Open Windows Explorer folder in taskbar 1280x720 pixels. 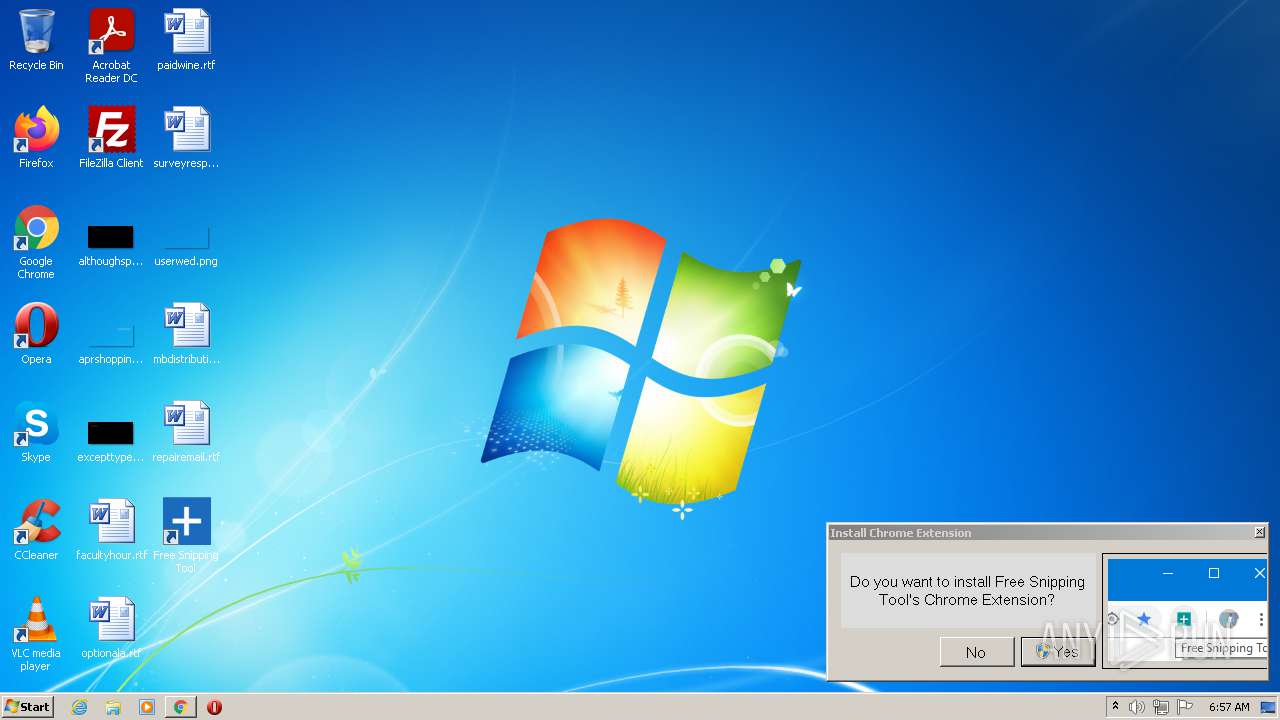point(113,707)
